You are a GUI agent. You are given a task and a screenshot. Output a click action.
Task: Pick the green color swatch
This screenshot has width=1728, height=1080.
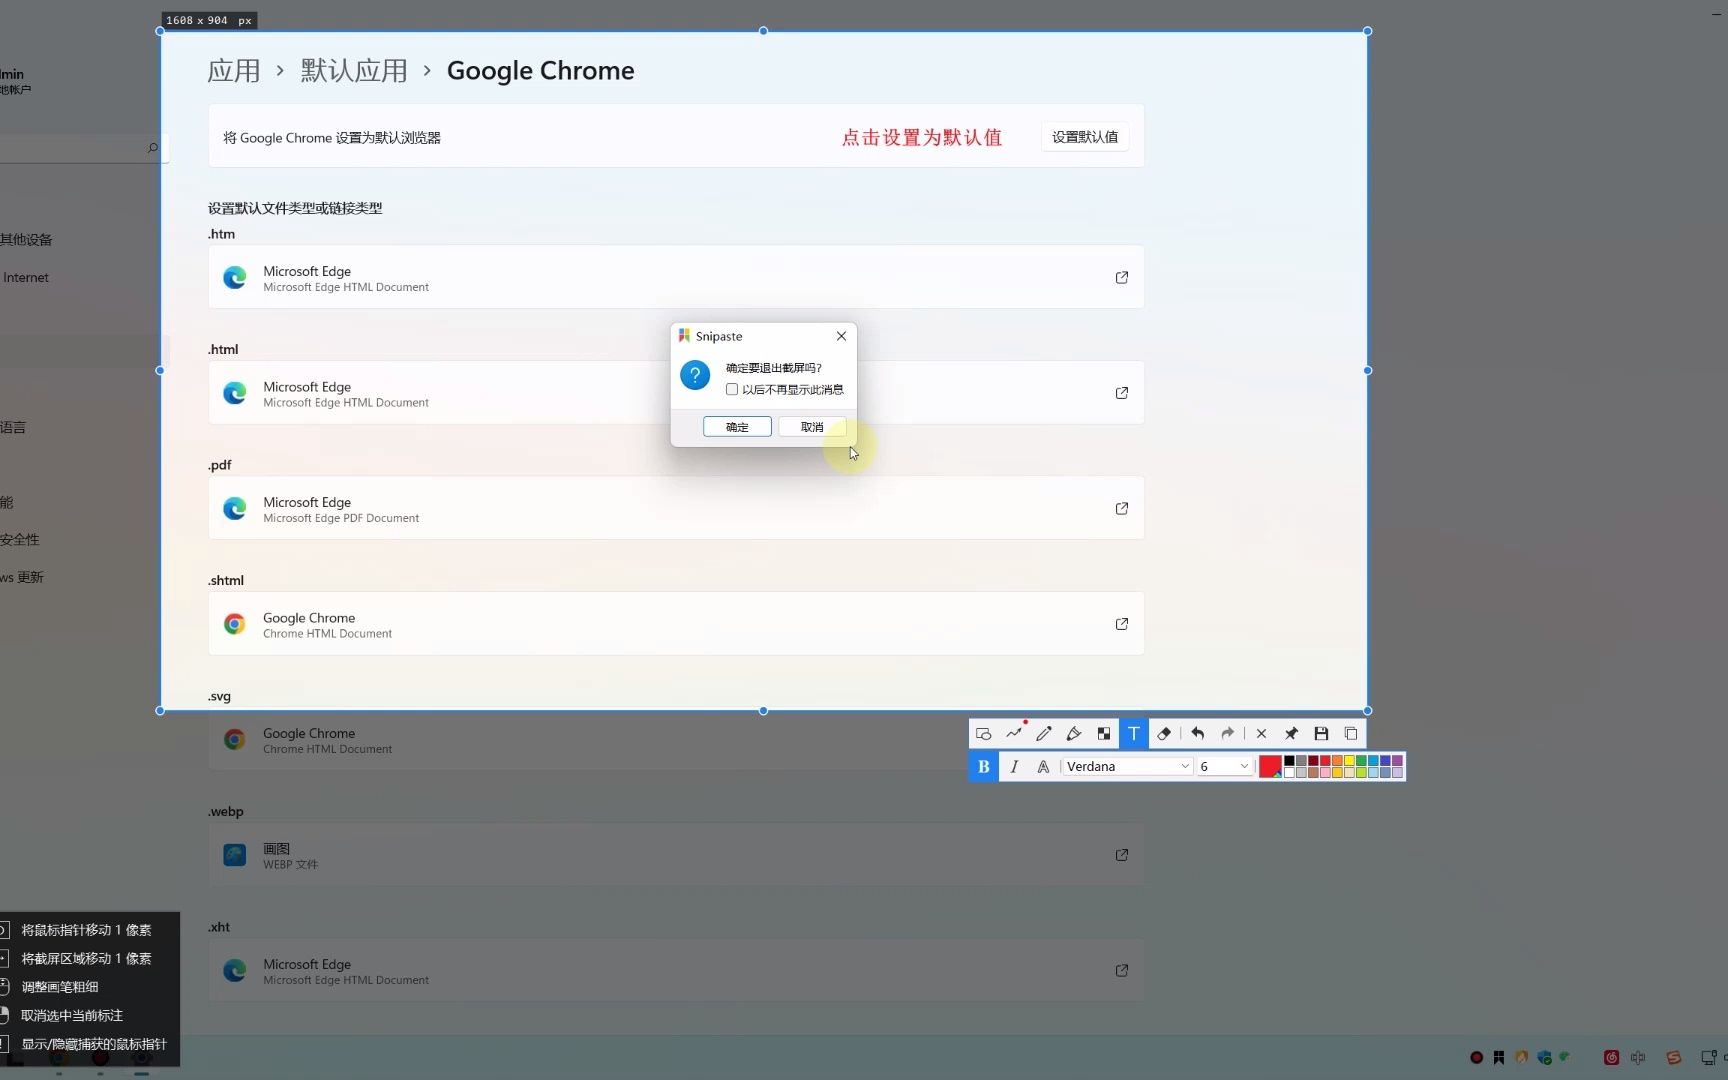(x=1361, y=761)
